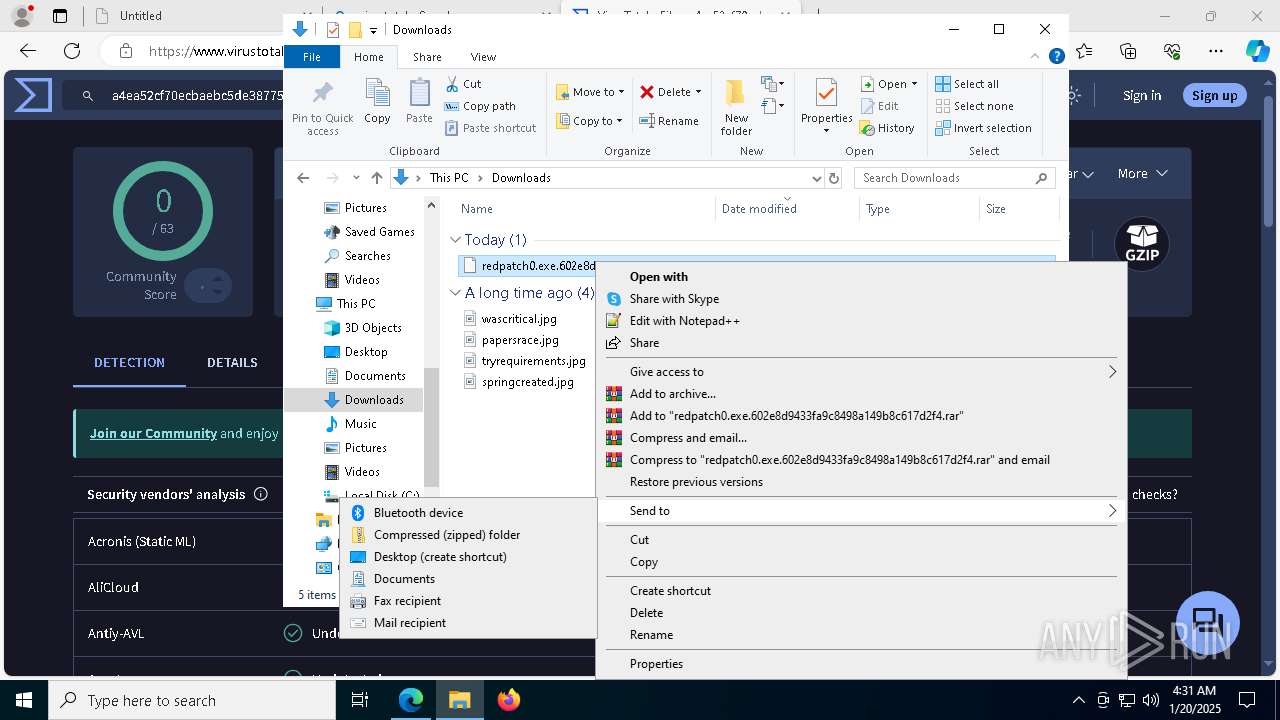Switch to the Share ribbon tab

coord(427,57)
